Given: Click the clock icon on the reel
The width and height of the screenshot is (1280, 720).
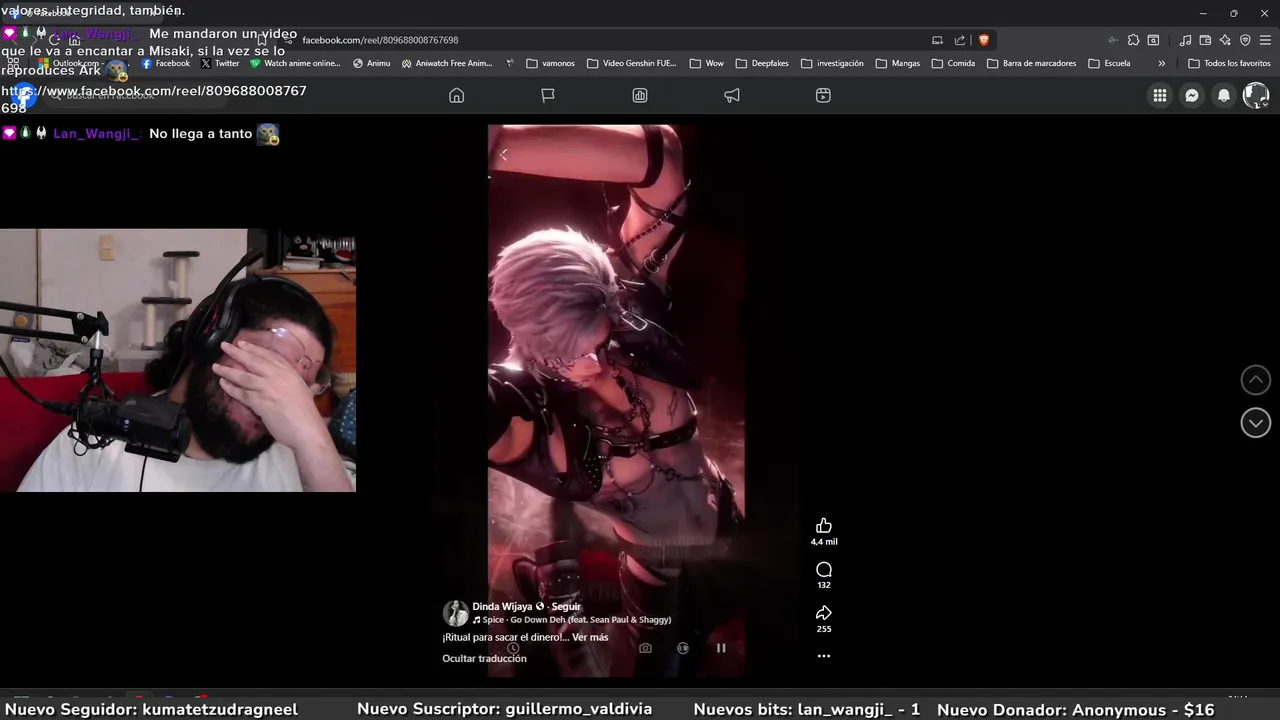Looking at the screenshot, I should 513,648.
